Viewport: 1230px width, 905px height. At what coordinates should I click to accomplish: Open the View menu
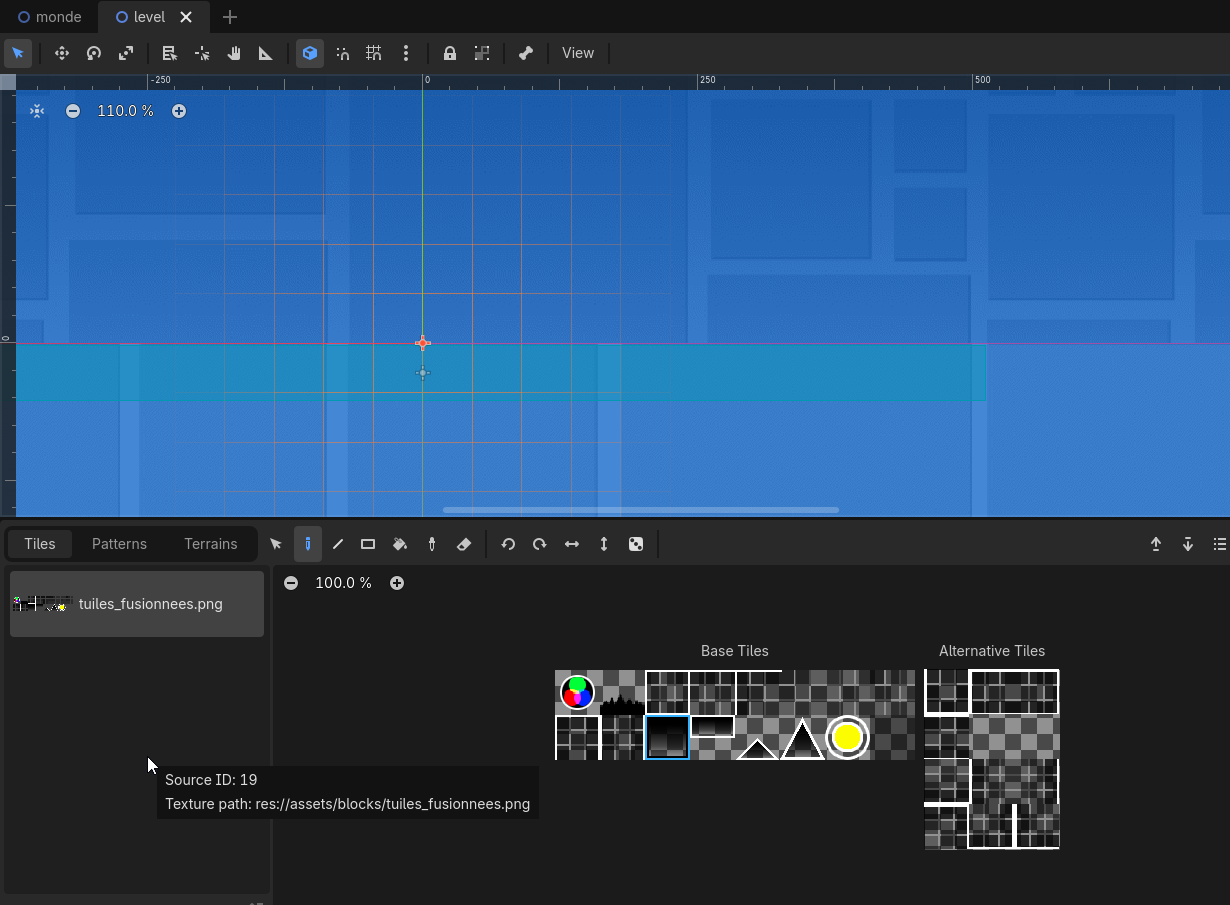coord(578,53)
